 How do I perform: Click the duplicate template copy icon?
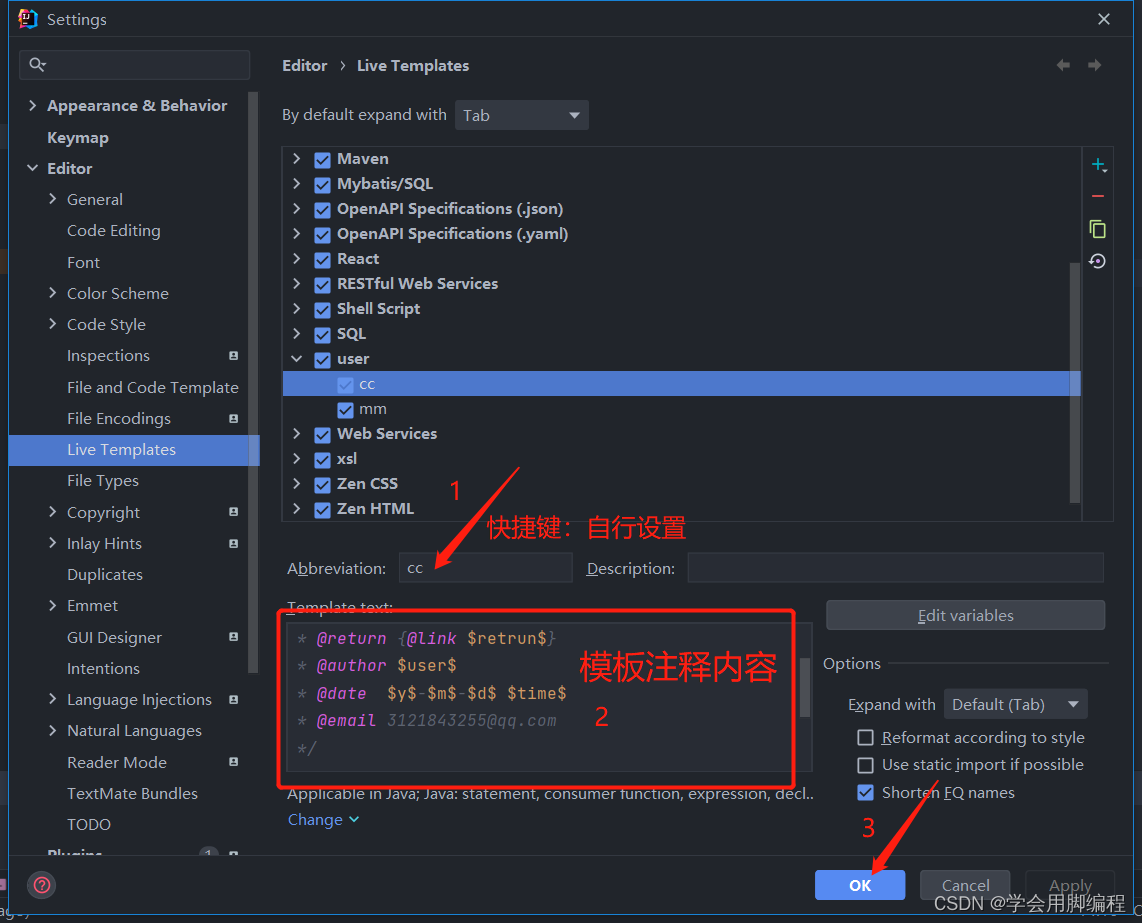pos(1098,229)
